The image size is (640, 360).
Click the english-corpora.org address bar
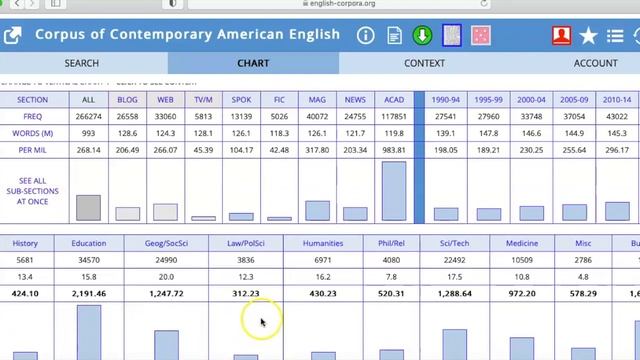click(x=339, y=4)
